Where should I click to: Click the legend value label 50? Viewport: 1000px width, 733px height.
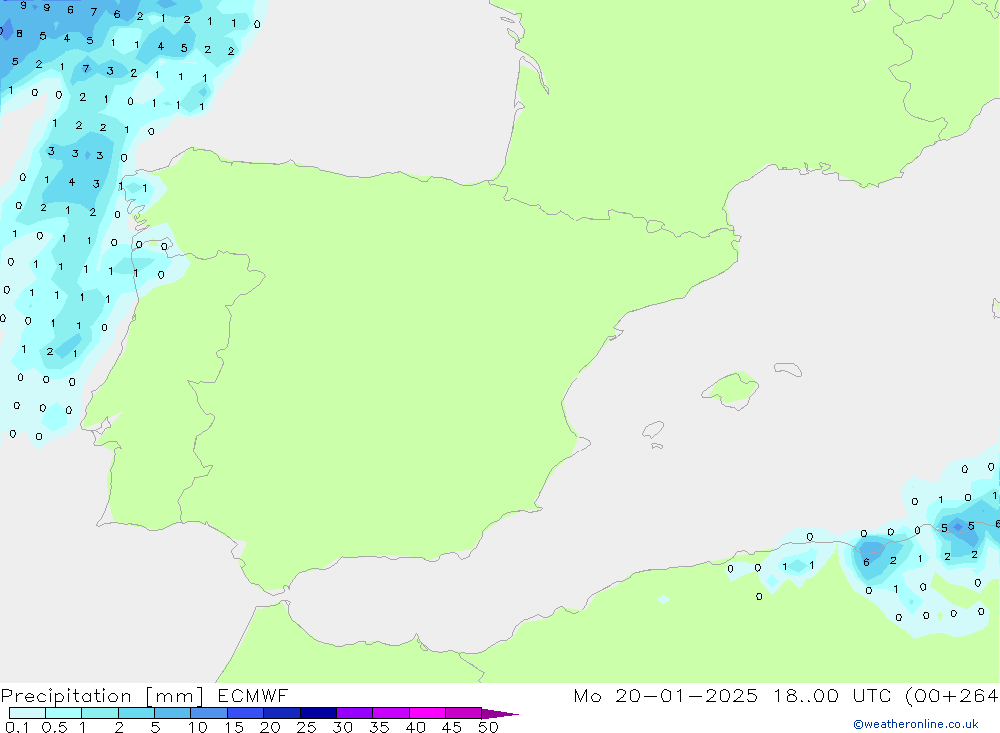click(487, 727)
